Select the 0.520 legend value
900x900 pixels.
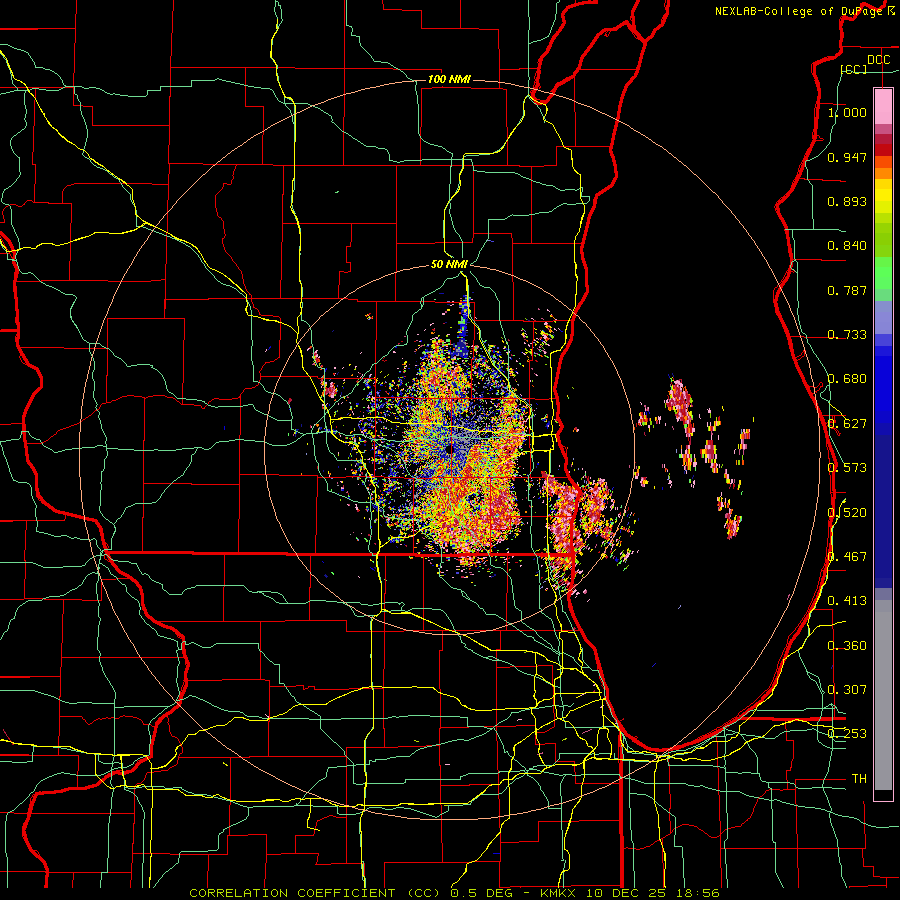pos(847,513)
